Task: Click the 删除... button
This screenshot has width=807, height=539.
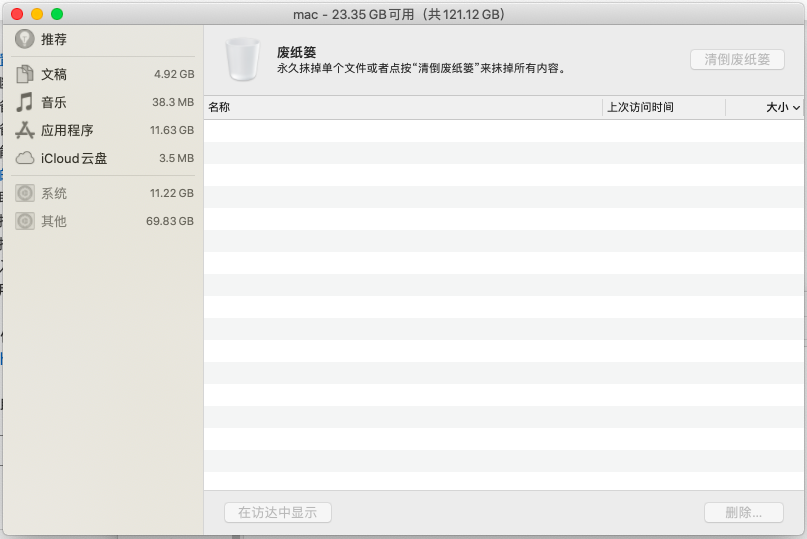Action: tap(744, 512)
